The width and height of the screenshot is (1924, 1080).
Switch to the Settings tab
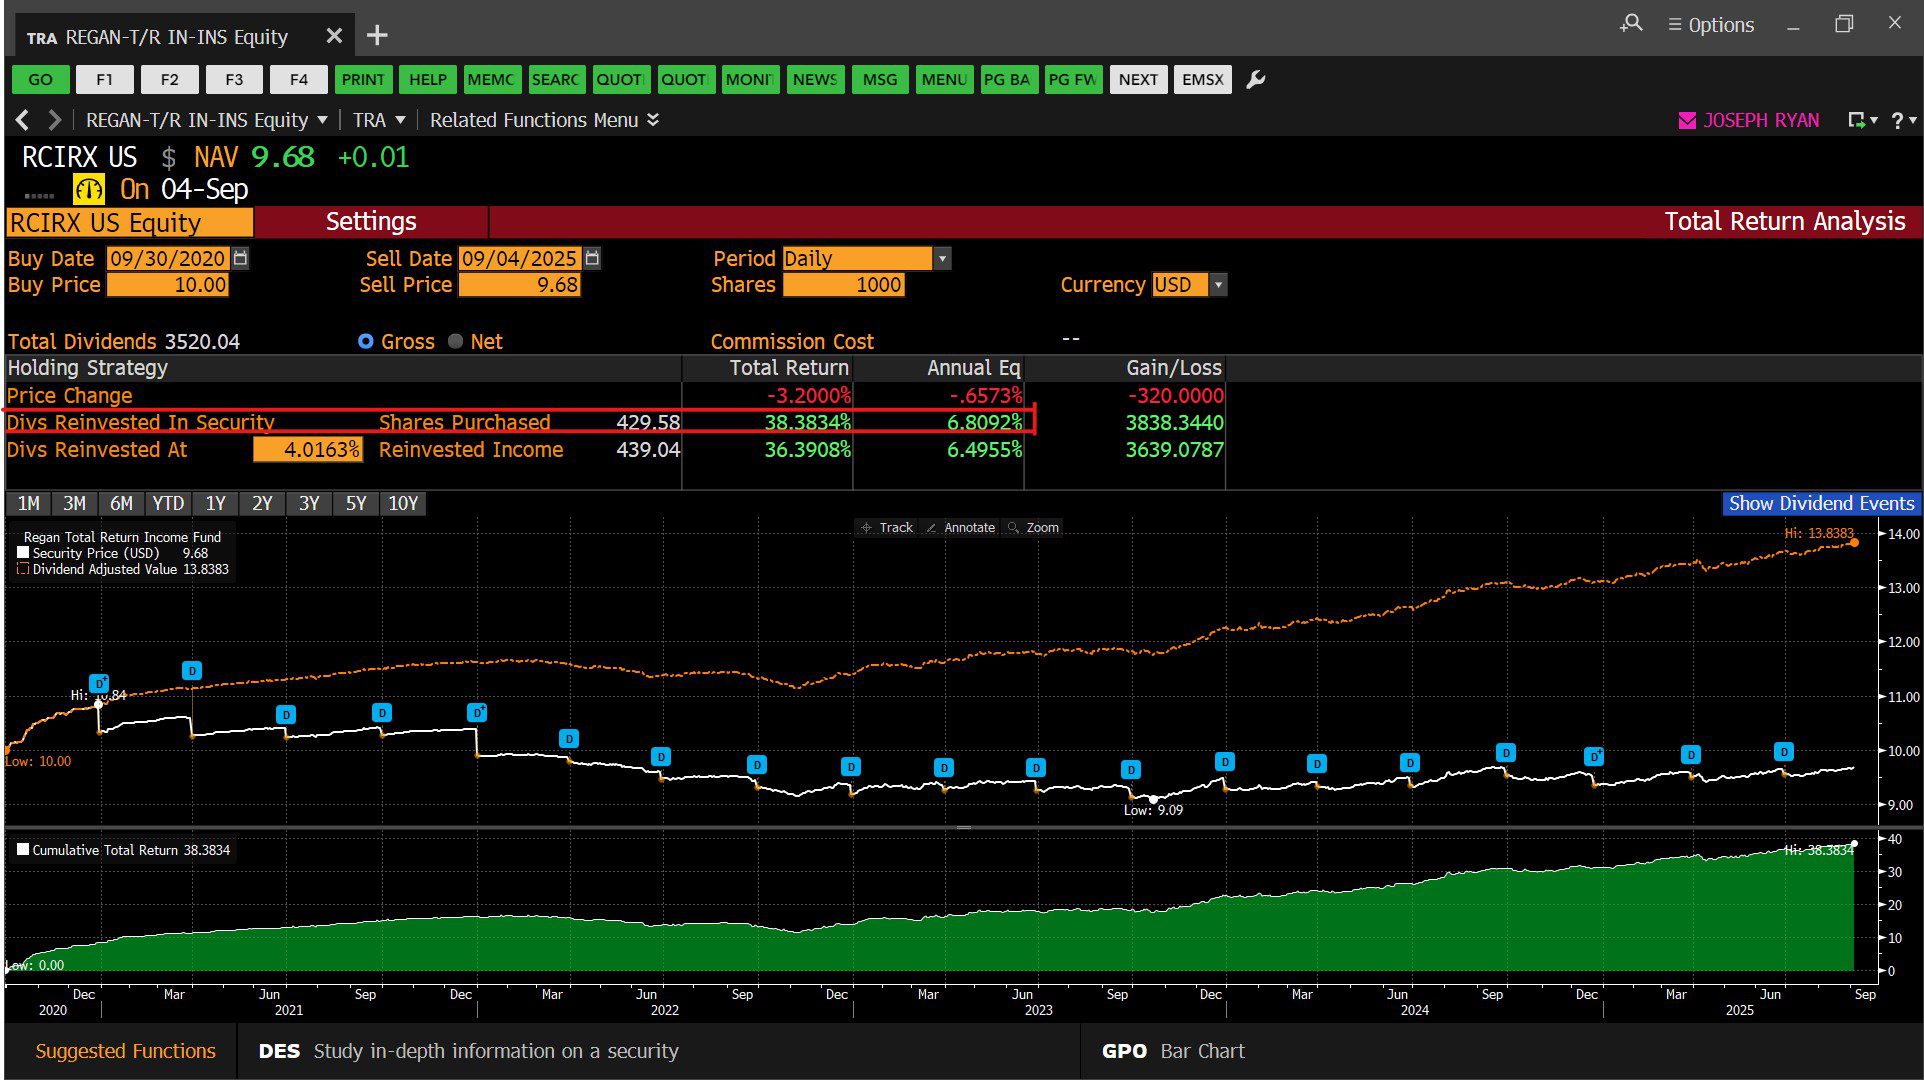tap(370, 222)
